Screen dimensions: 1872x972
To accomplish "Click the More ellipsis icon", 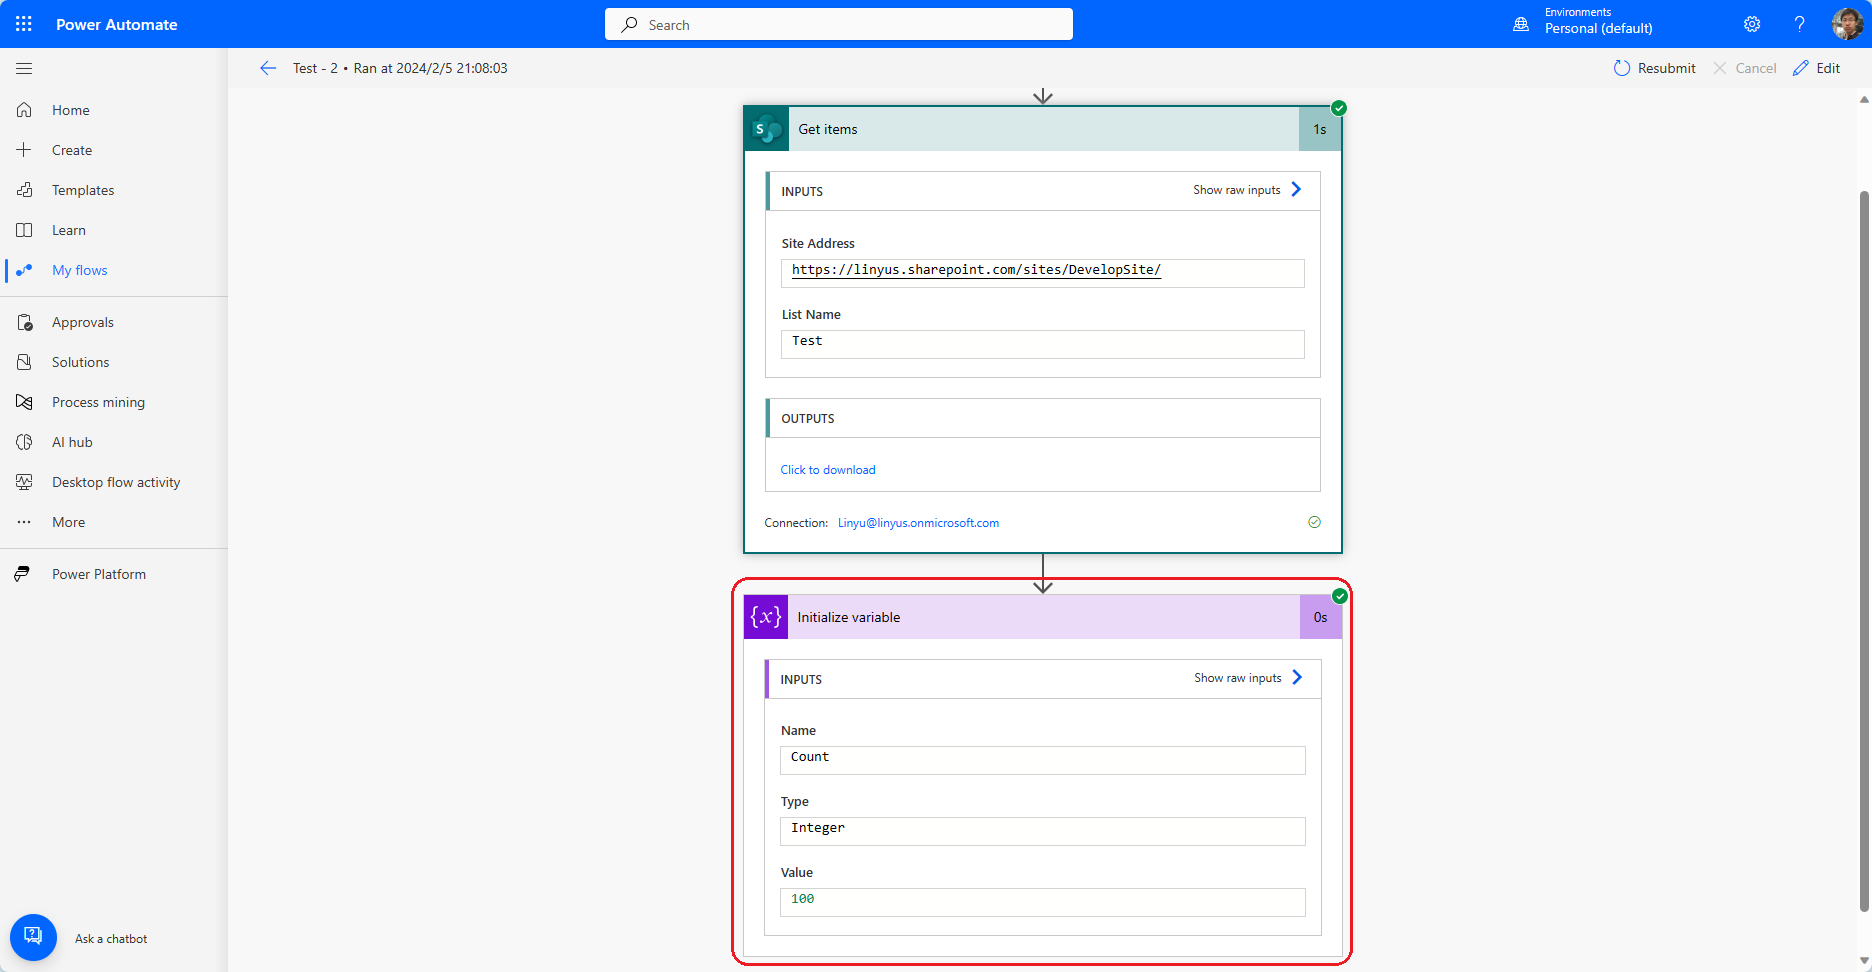I will pyautogui.click(x=24, y=522).
